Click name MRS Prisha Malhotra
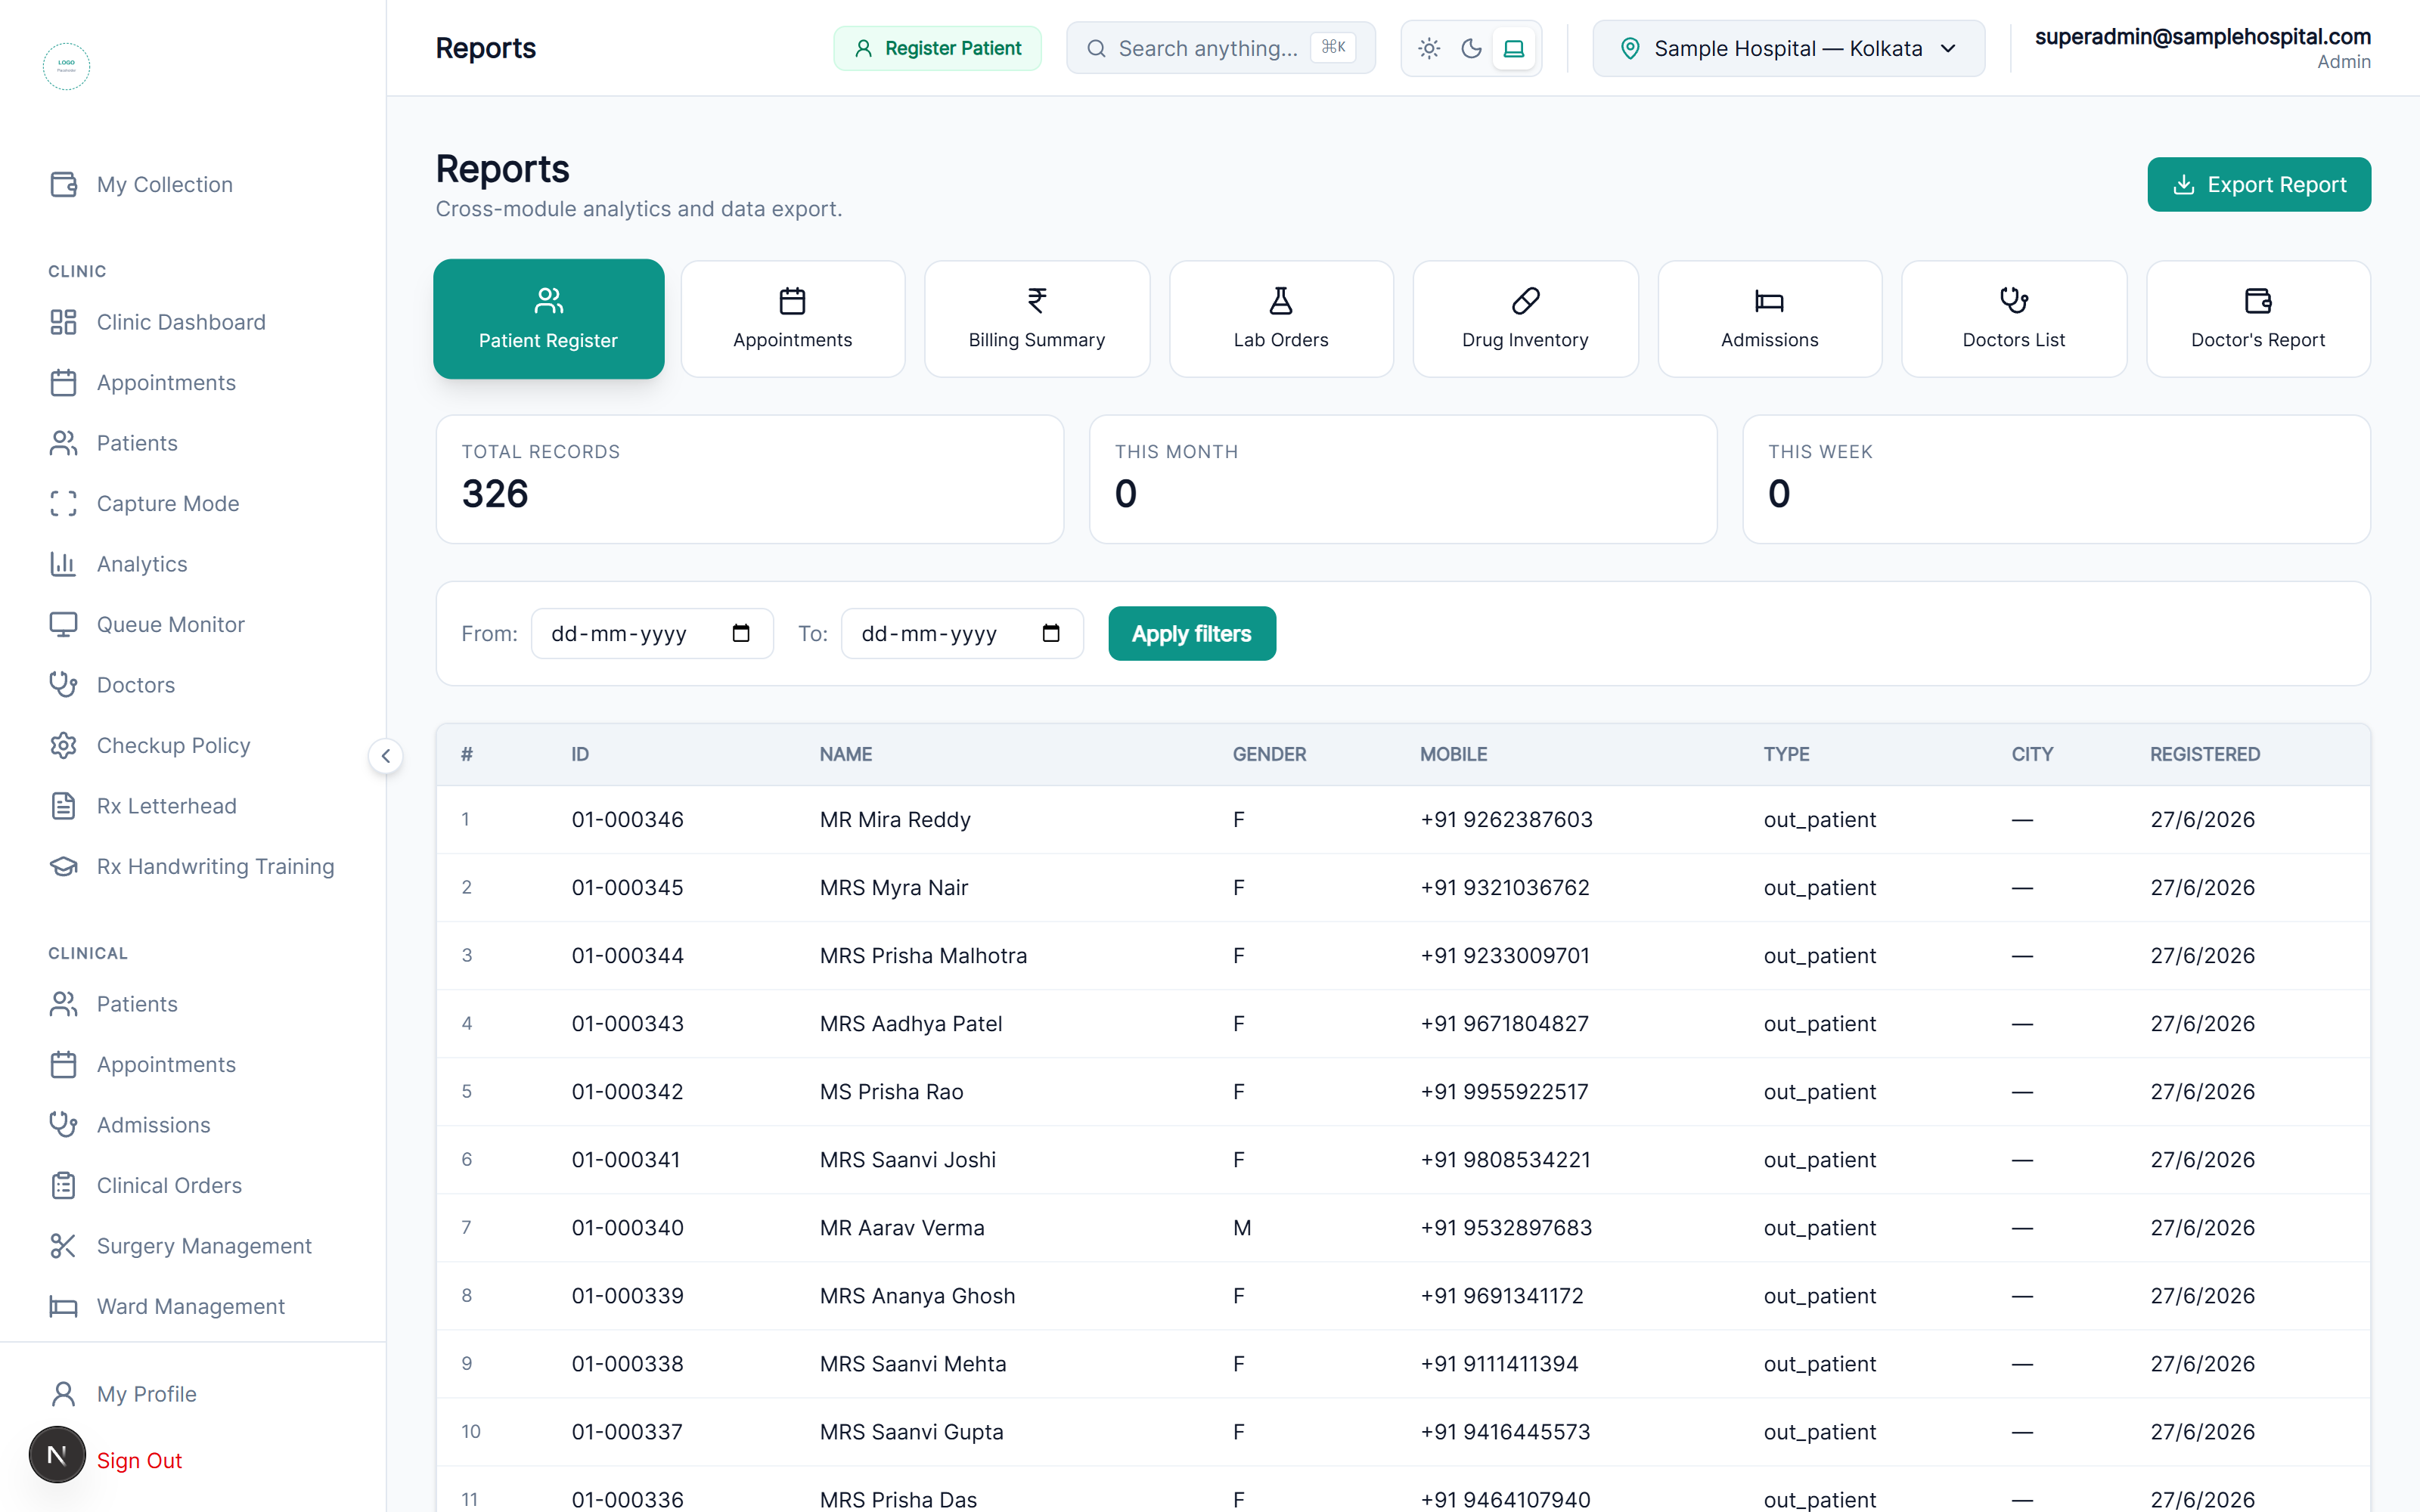 click(x=923, y=956)
